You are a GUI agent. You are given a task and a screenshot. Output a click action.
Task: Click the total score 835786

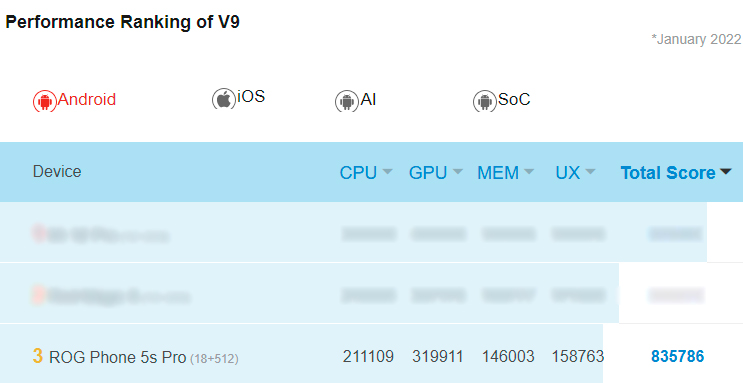678,356
